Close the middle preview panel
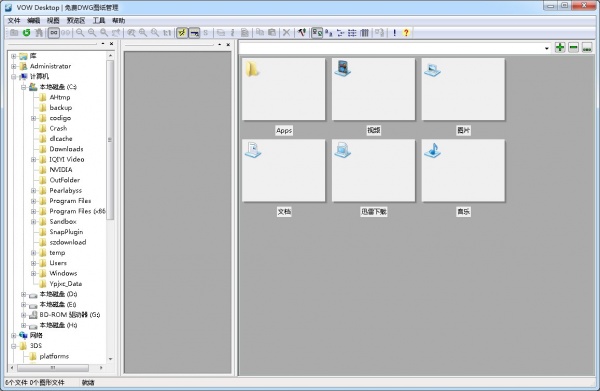Image resolution: width=600 pixels, height=391 pixels. point(228,45)
